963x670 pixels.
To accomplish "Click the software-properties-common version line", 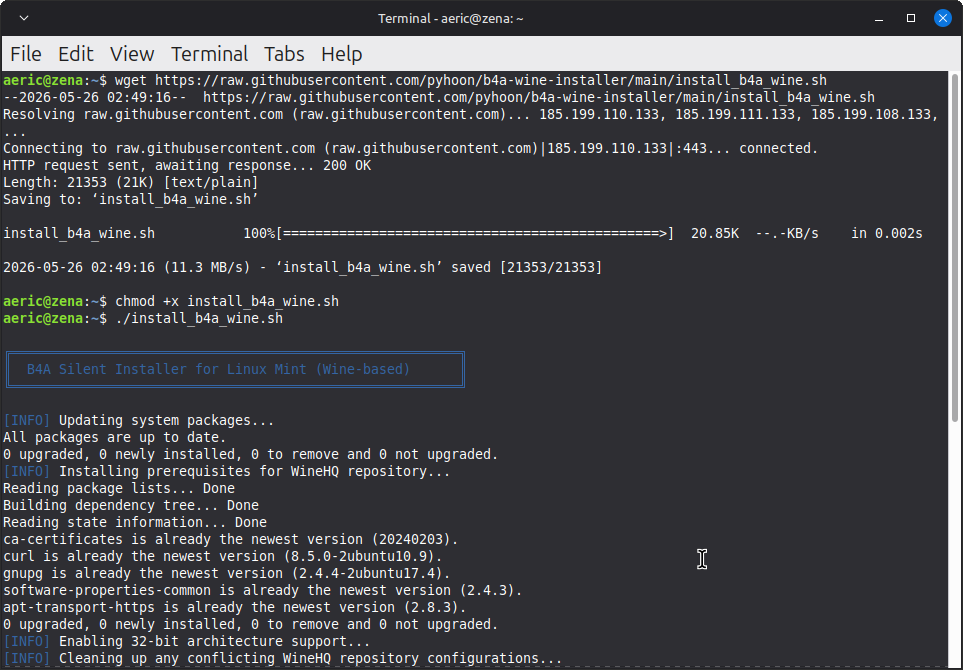I will click(262, 591).
